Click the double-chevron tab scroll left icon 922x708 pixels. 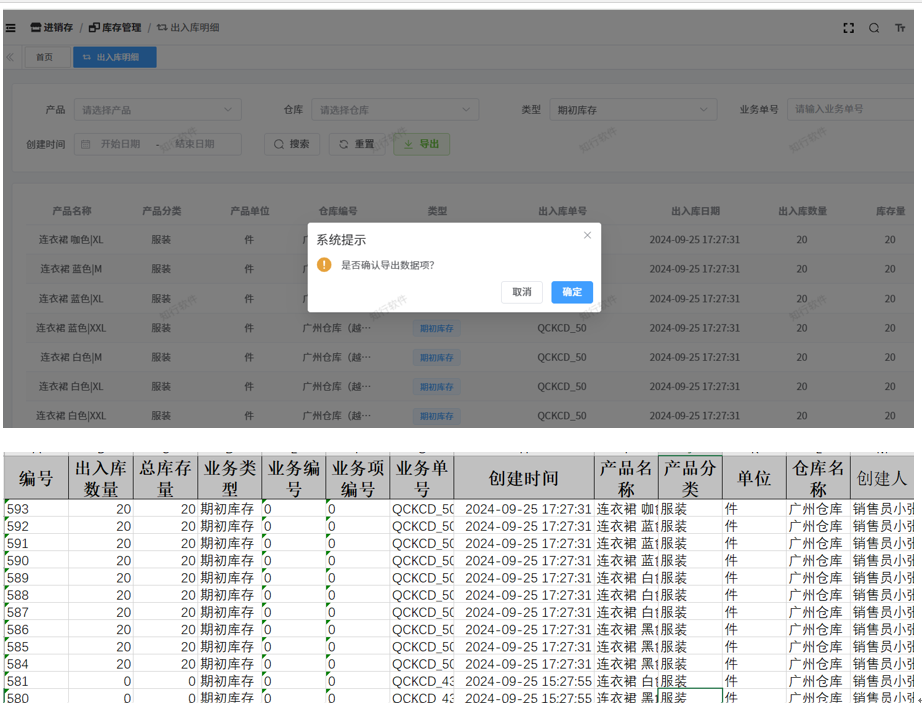(10, 57)
